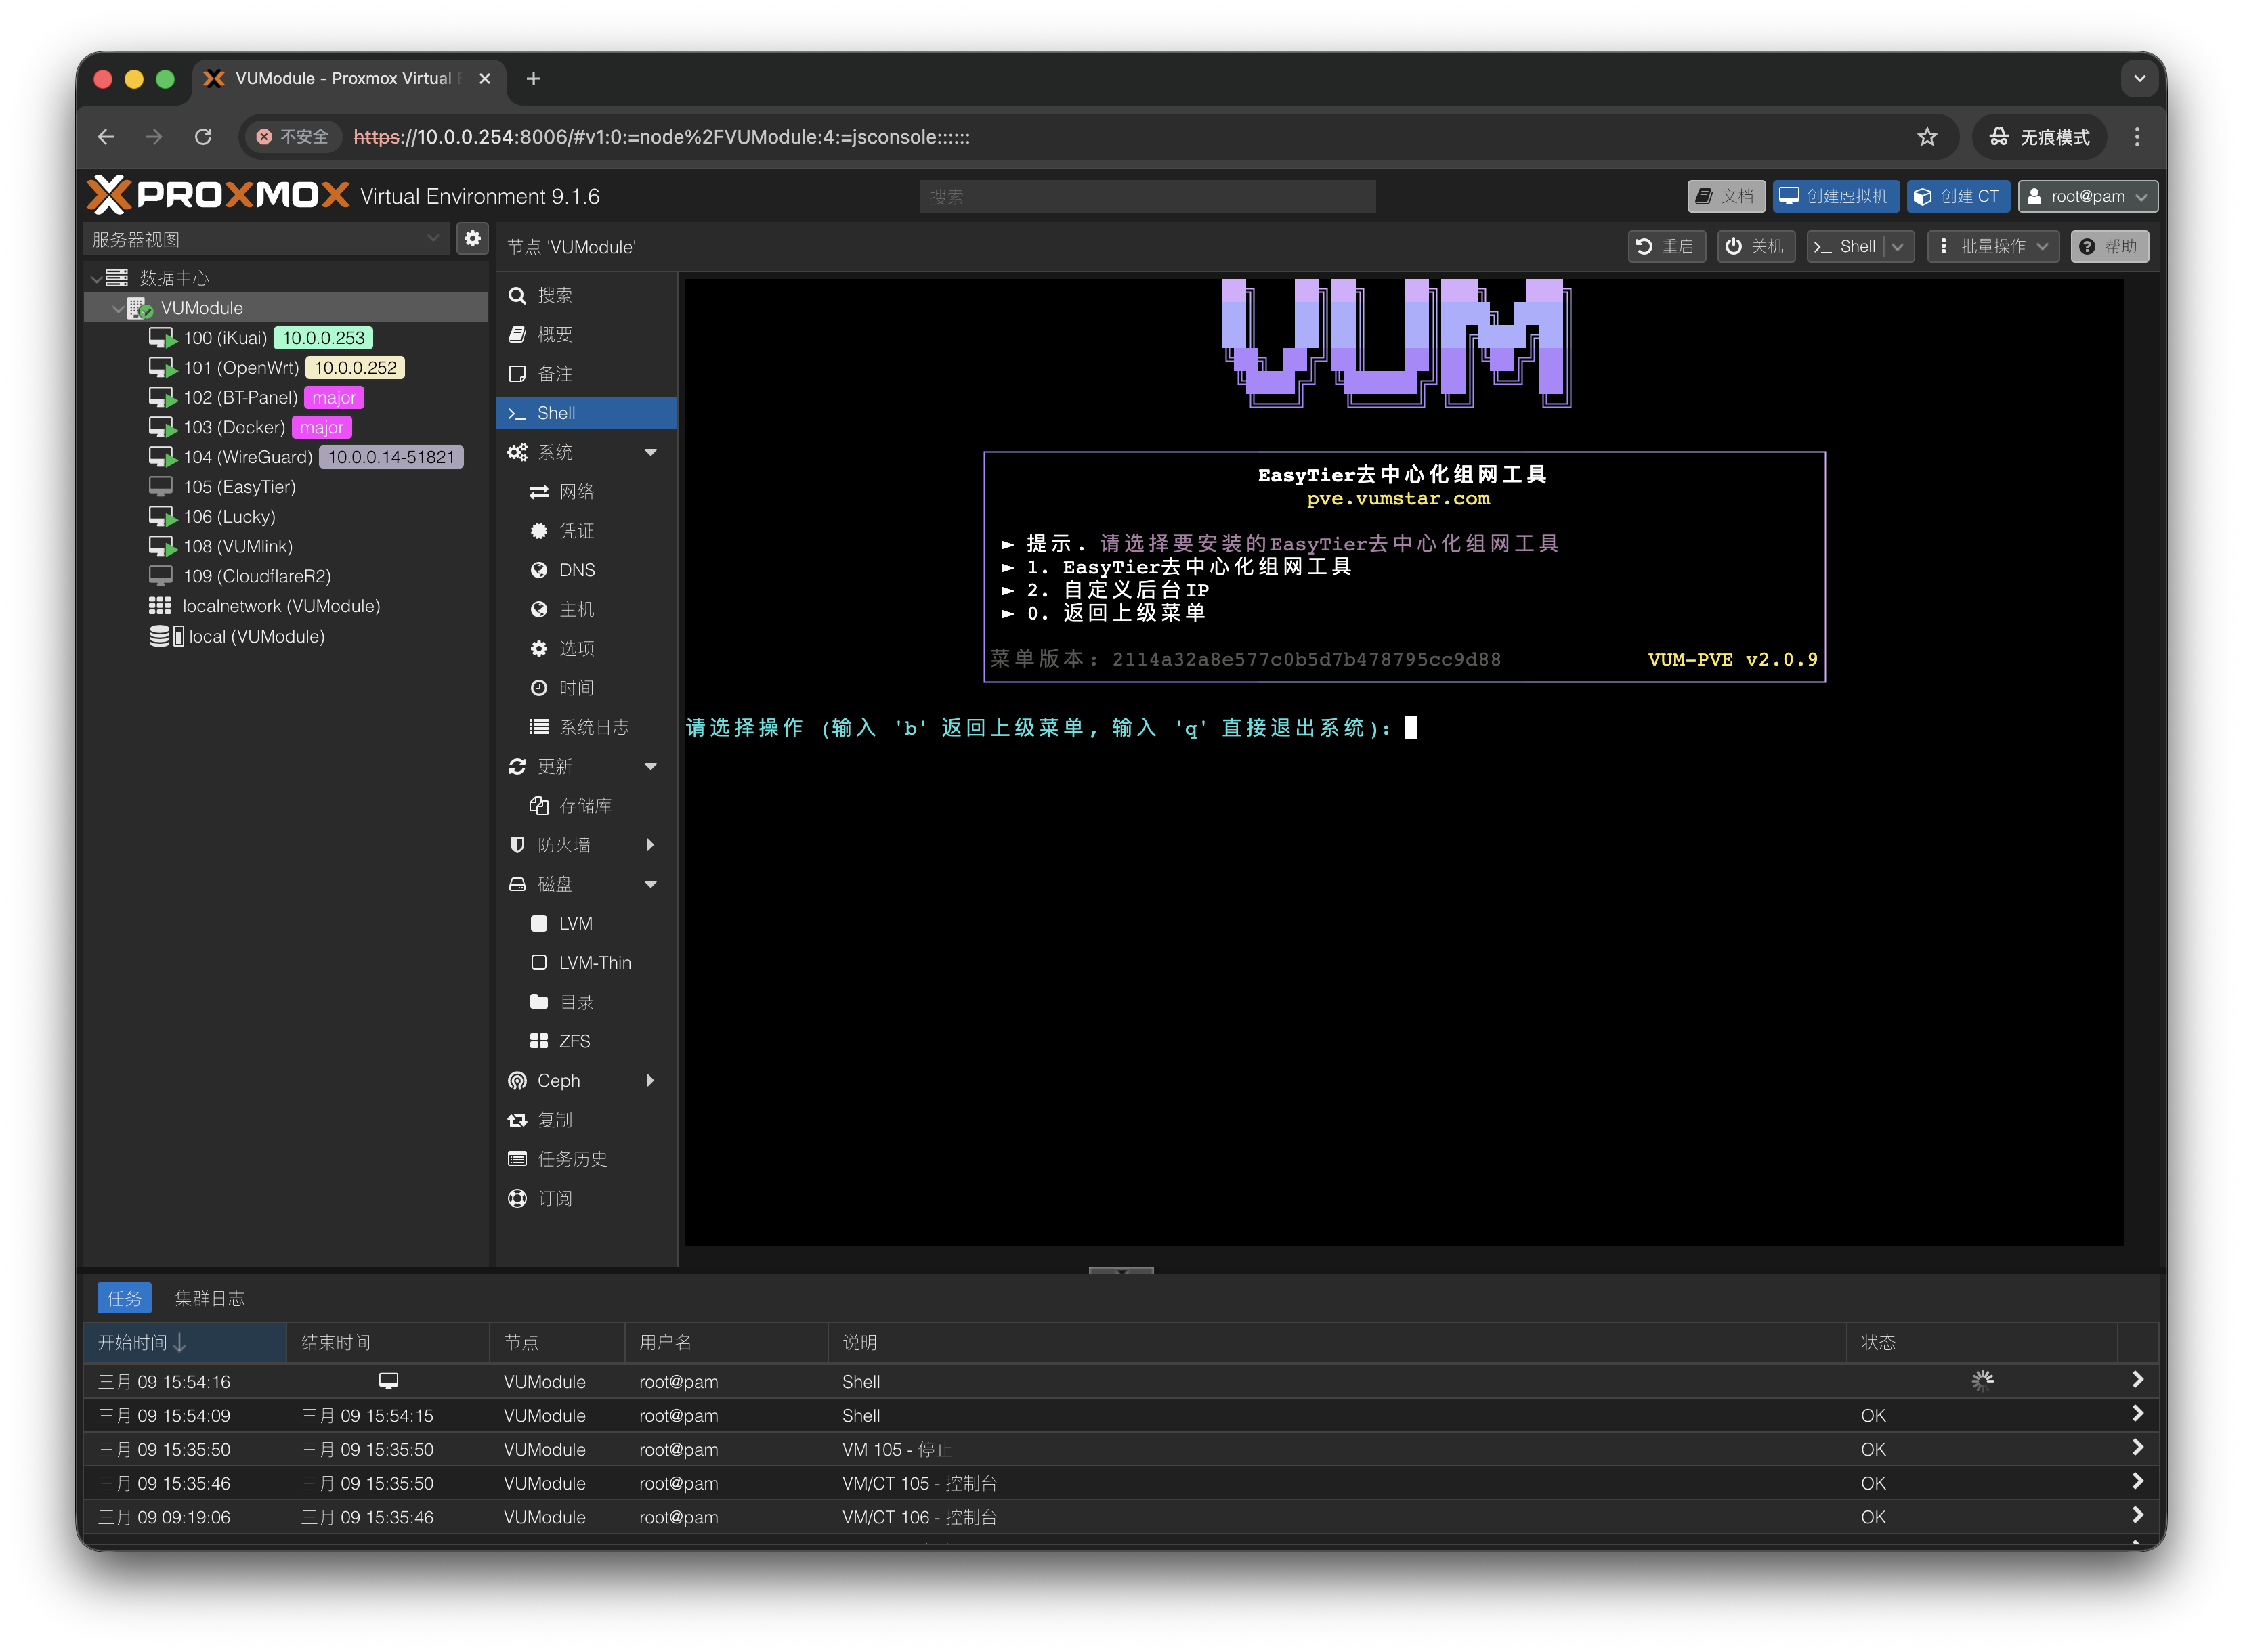Open the Shell panel from the sidebar

tap(556, 413)
